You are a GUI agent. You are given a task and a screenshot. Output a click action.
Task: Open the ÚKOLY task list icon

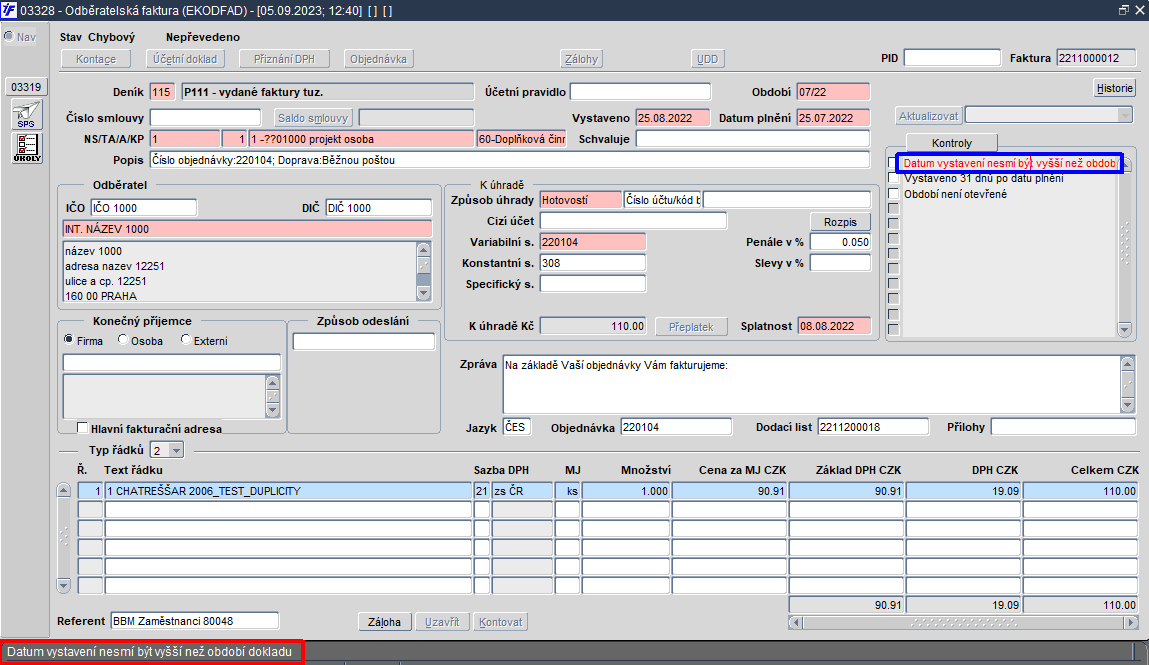pyautogui.click(x=26, y=148)
